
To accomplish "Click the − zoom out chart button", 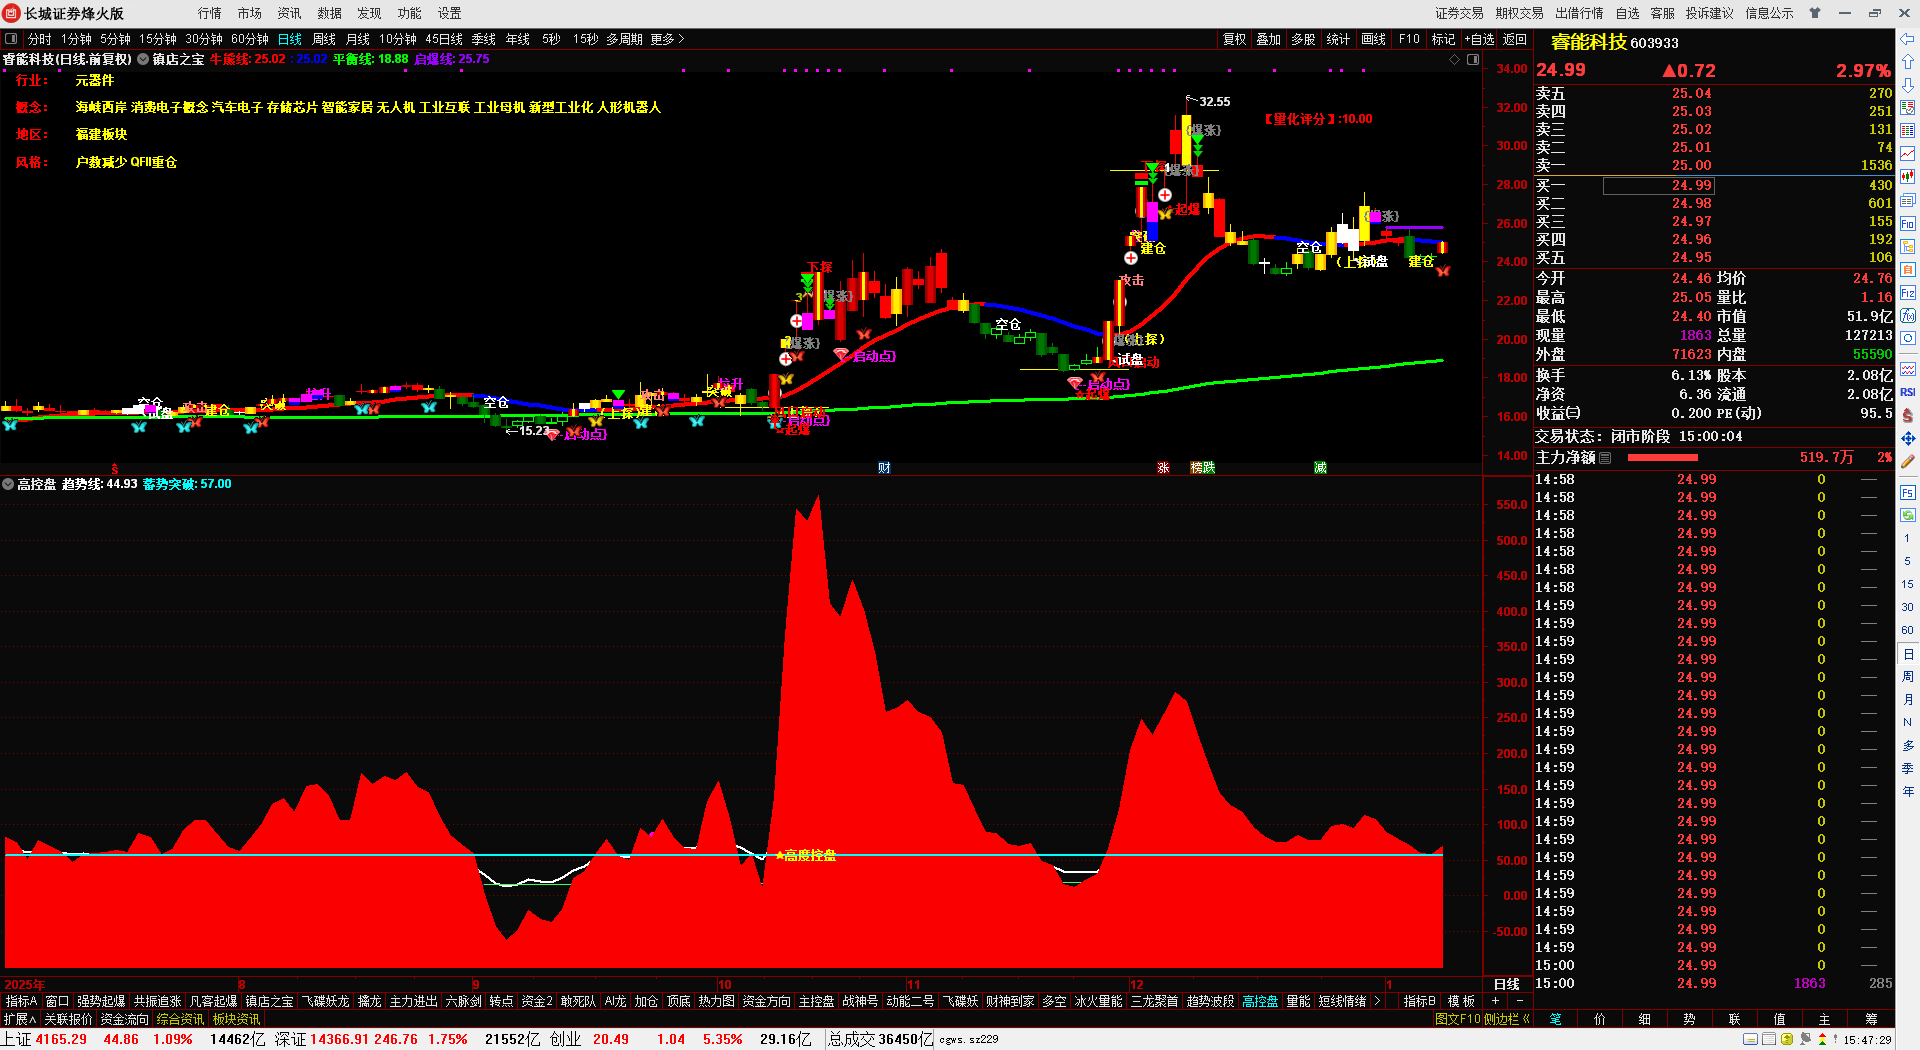I will click(x=1520, y=1001).
